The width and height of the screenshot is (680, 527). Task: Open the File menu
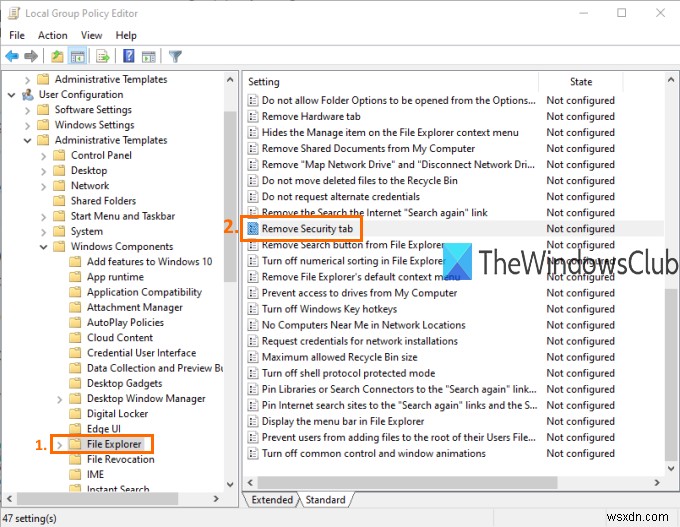pyautogui.click(x=17, y=35)
